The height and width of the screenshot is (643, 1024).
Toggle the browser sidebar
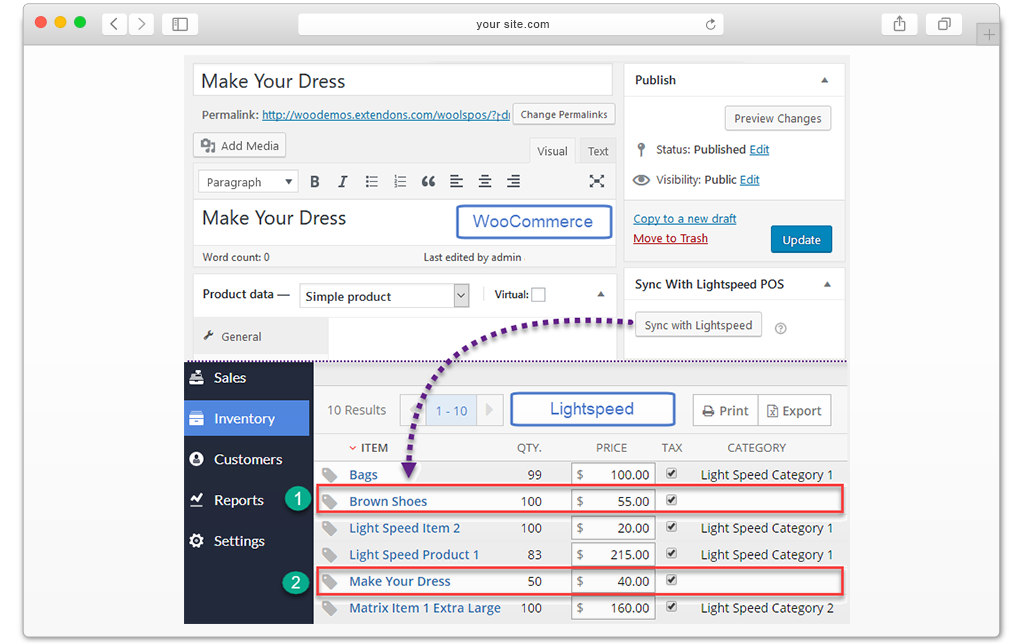180,24
